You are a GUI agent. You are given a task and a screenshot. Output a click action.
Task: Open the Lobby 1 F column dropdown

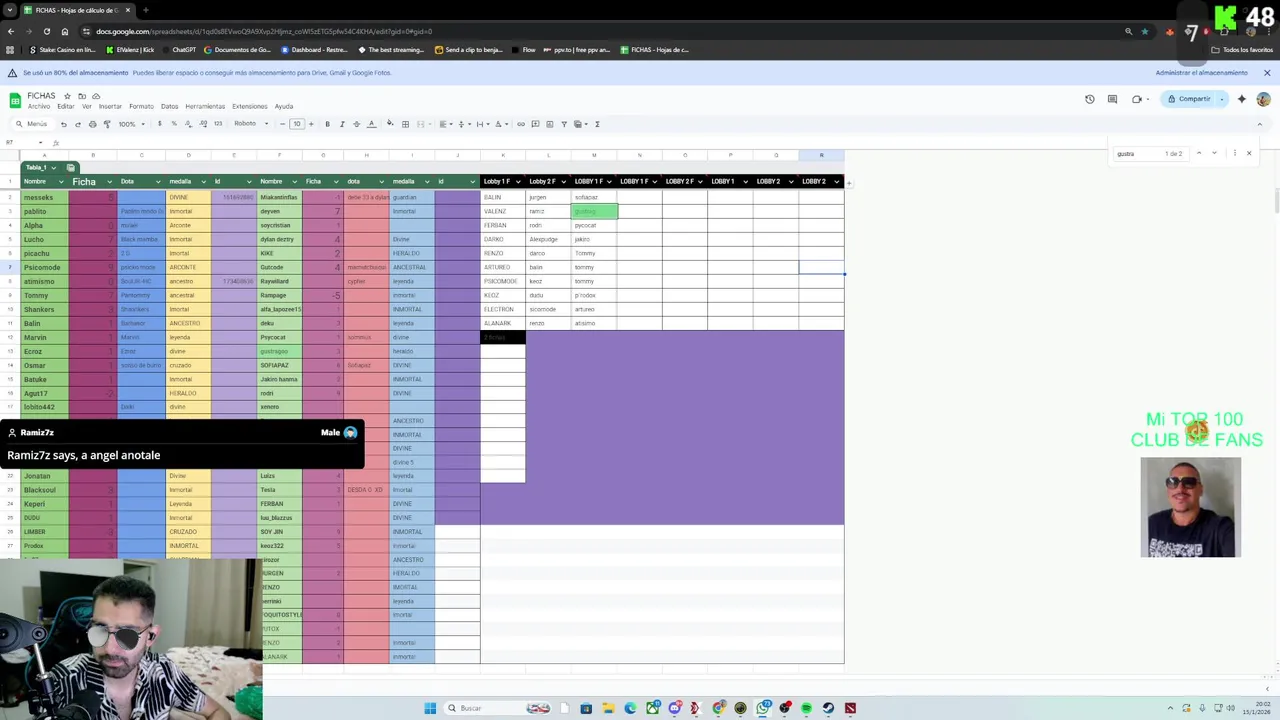point(518,181)
